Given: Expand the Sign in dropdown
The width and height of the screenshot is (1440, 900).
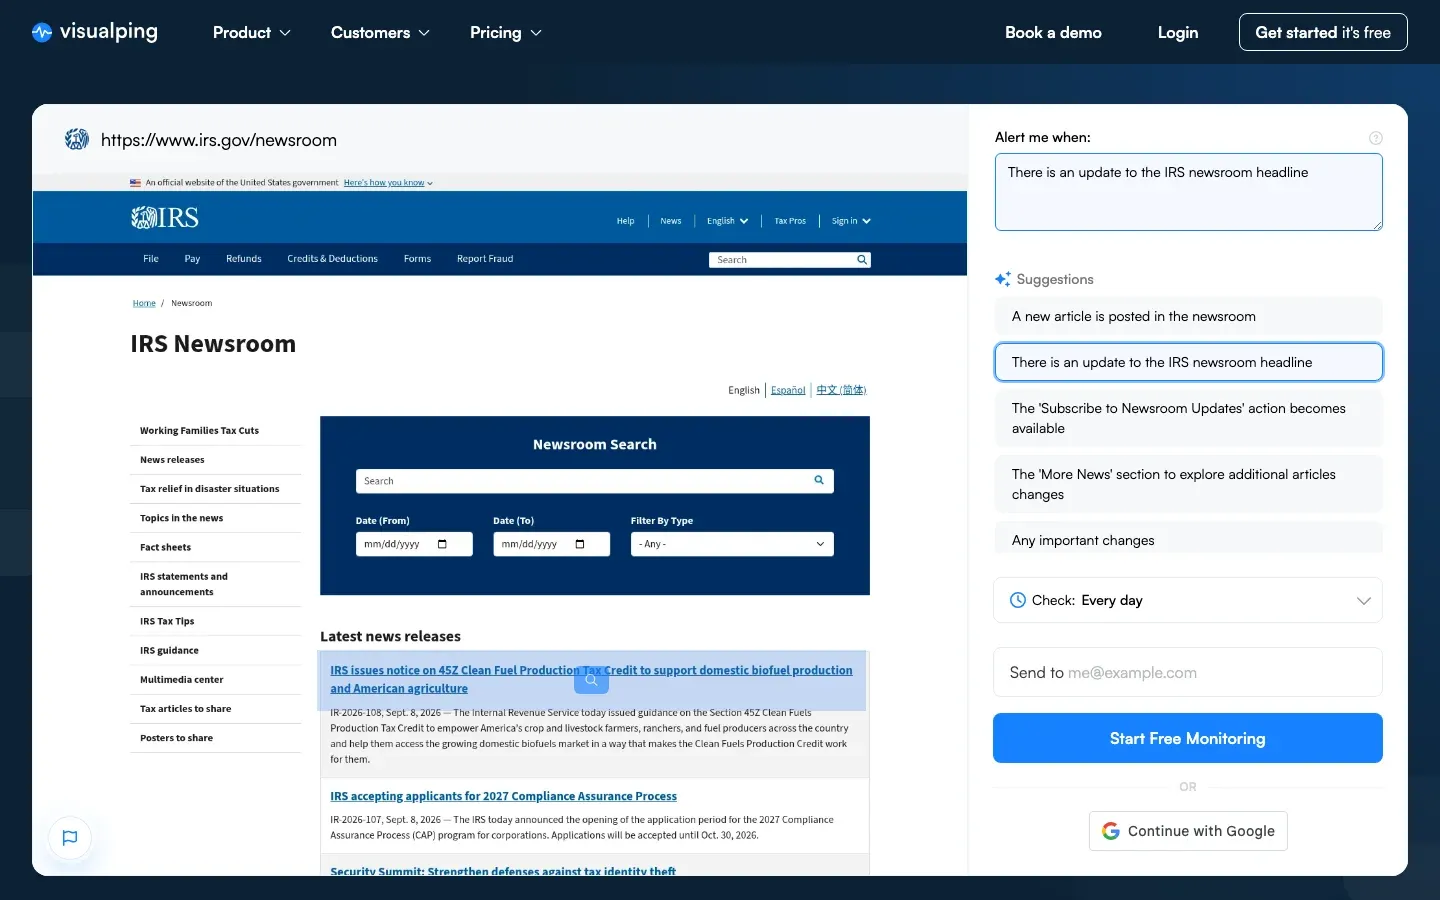Looking at the screenshot, I should 851,221.
